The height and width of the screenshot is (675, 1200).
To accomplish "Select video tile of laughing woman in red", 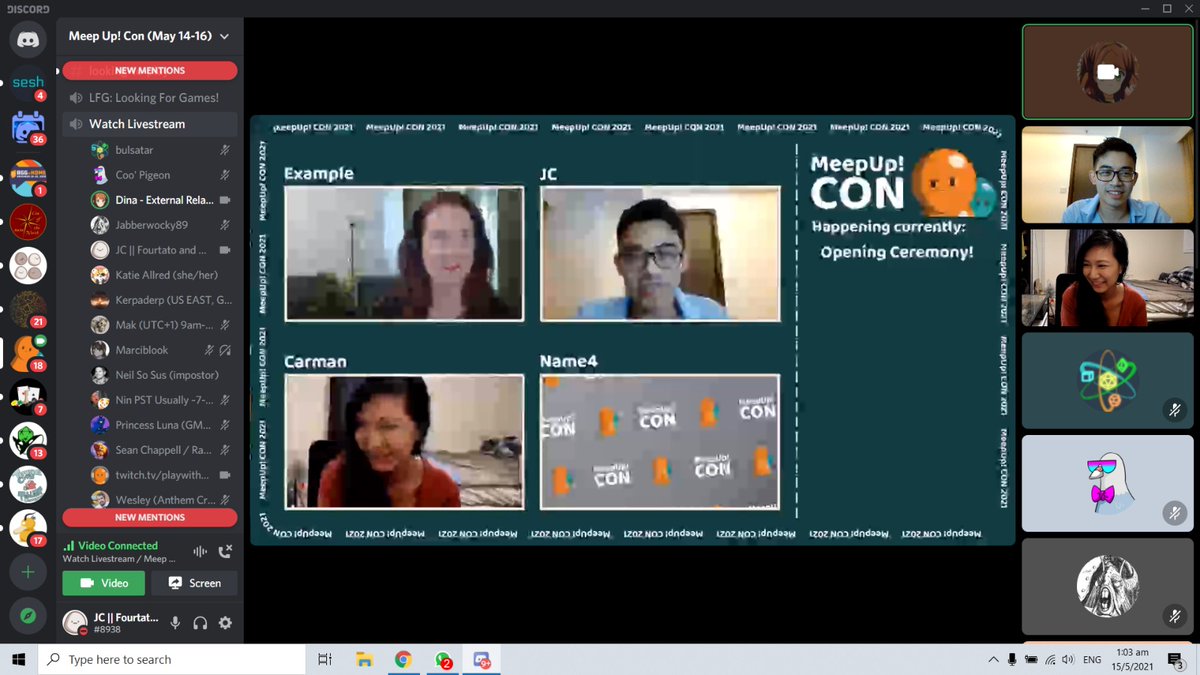I will 1107,278.
